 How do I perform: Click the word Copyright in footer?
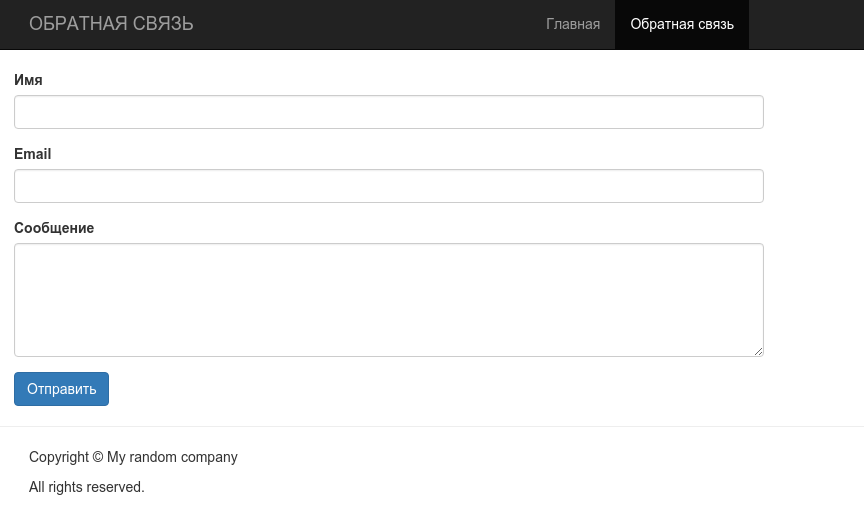[58, 457]
